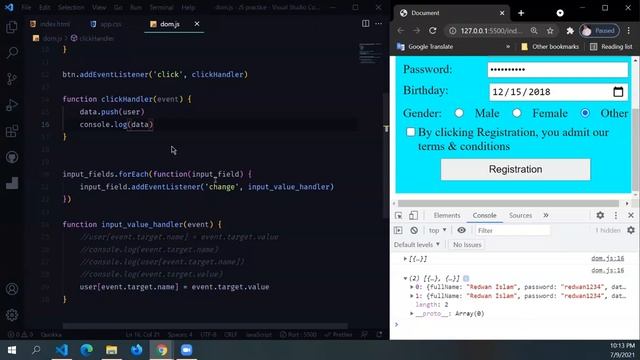Click the address bar URL
Viewport: 640px width, 360px height.
pyautogui.click(x=491, y=31)
